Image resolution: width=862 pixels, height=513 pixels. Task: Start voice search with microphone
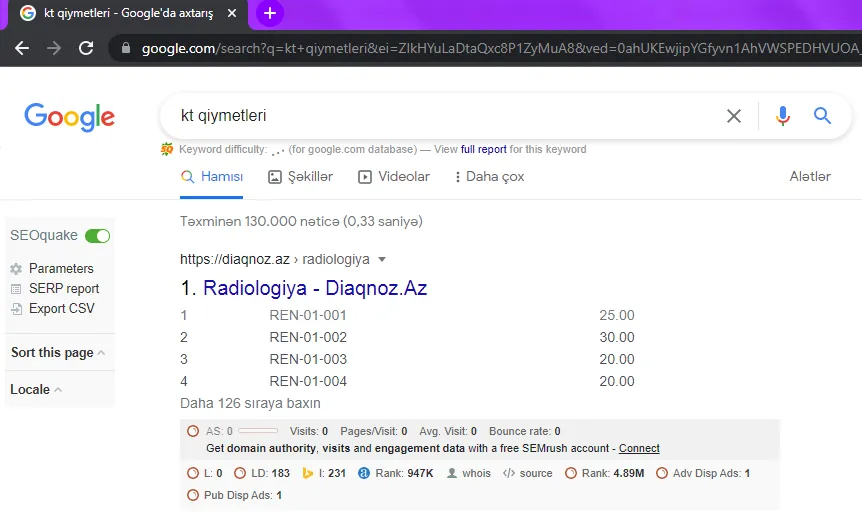(x=782, y=116)
